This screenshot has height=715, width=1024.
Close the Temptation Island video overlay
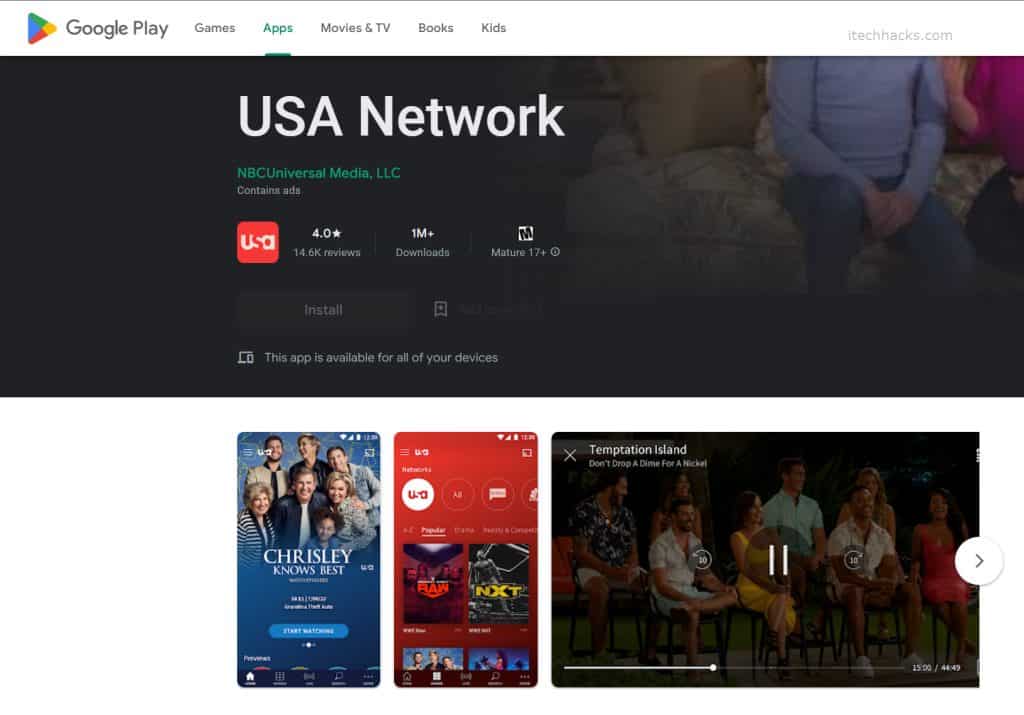[569, 455]
